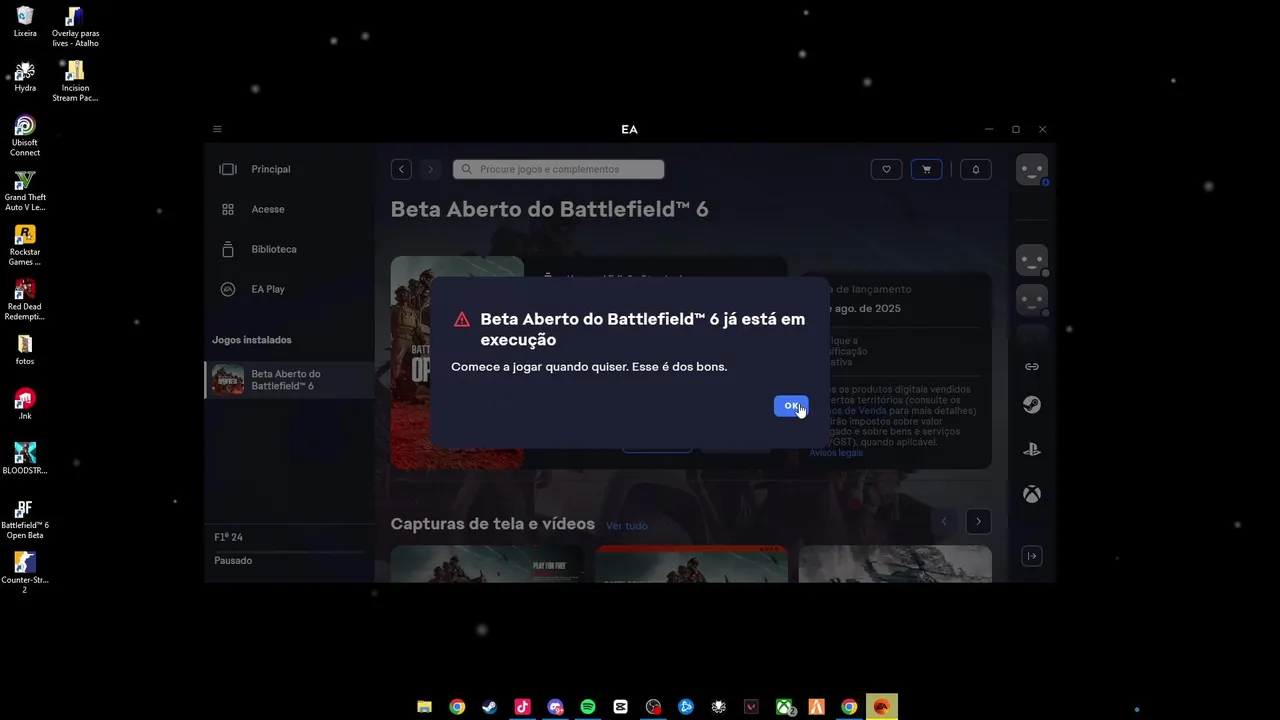
Task: Click OK in the Battlefield already-running dialog
Action: tap(791, 405)
